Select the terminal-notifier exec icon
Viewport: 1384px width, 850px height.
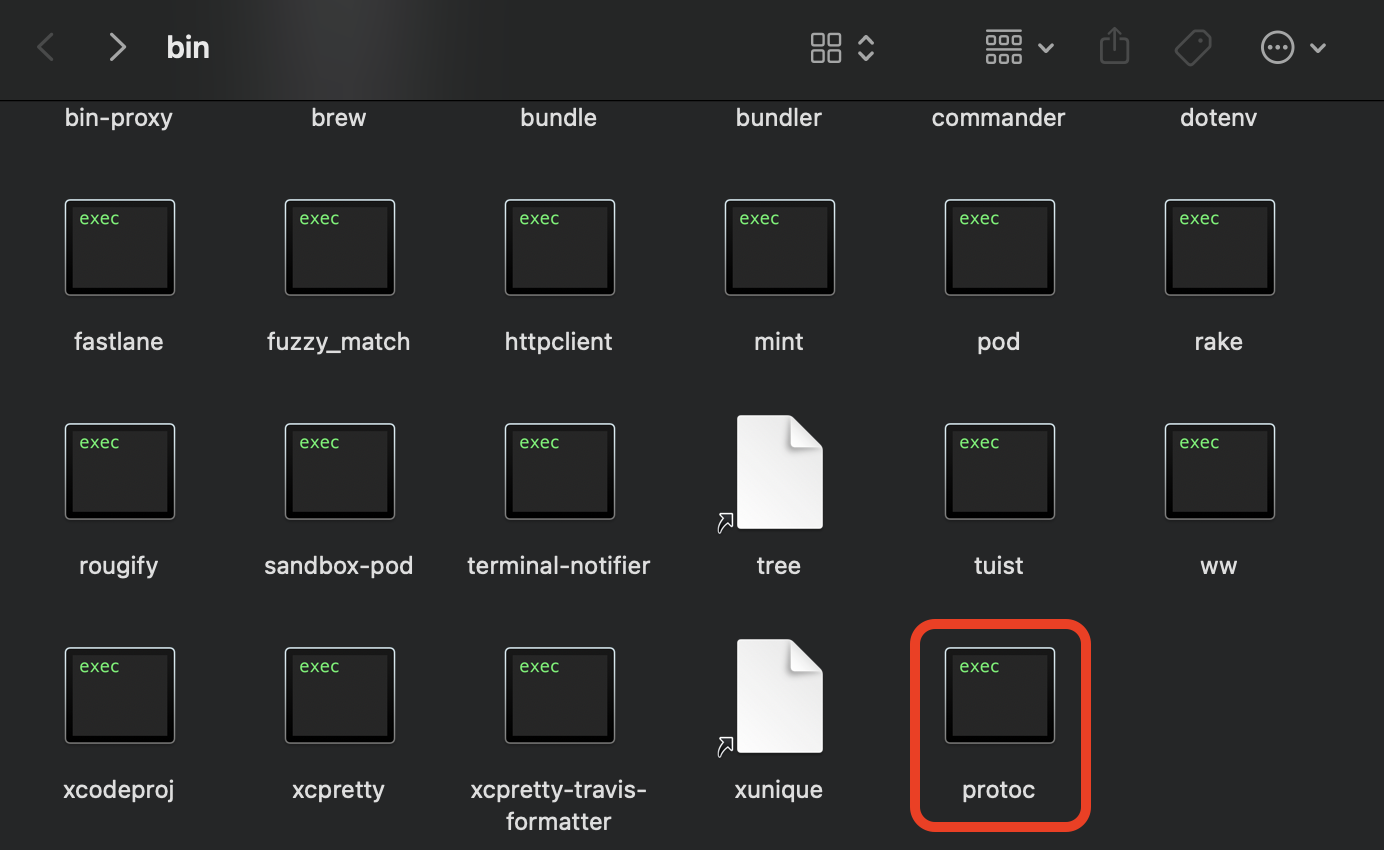click(560, 471)
